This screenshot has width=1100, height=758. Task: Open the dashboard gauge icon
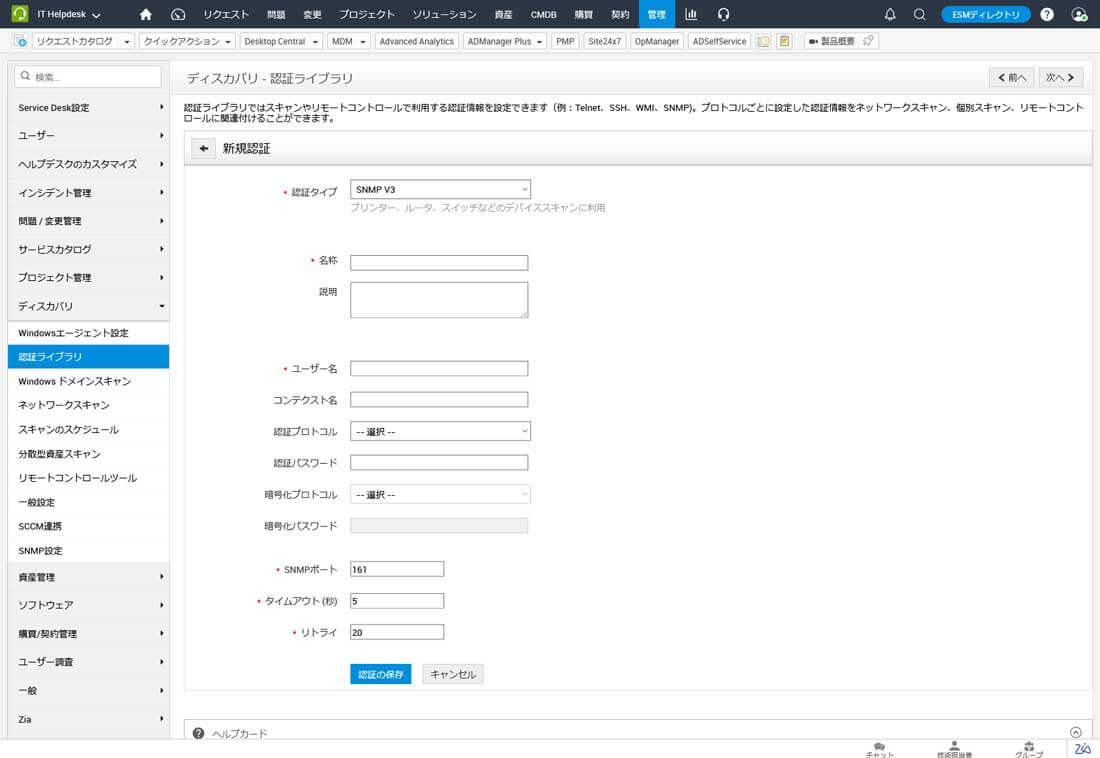[178, 14]
